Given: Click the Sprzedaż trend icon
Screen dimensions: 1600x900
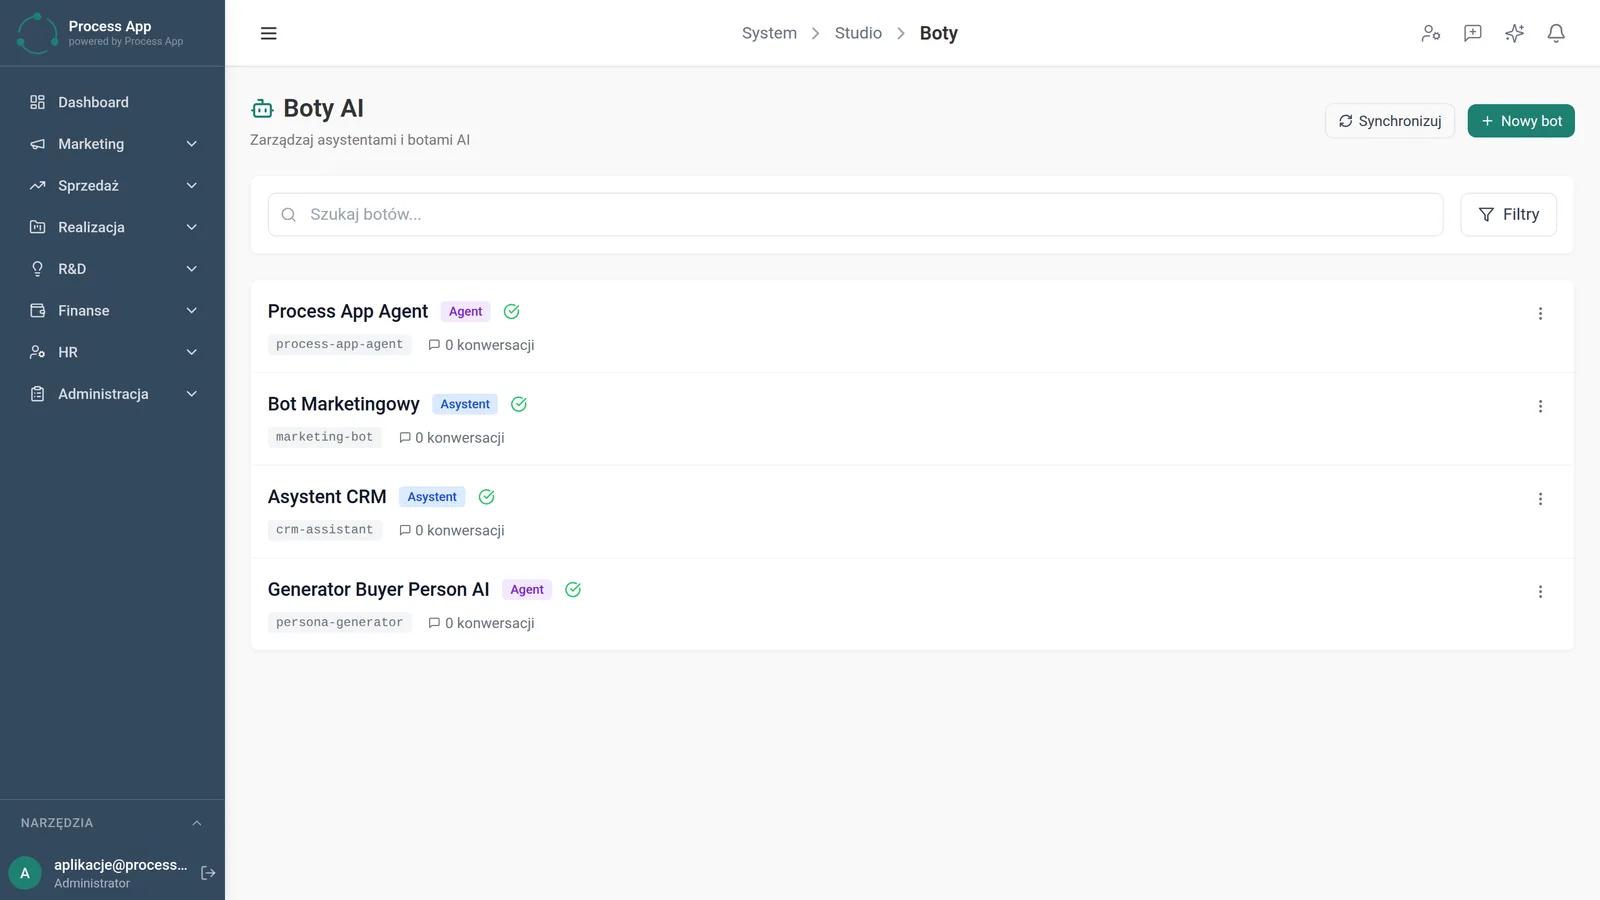Looking at the screenshot, I should click(x=37, y=186).
